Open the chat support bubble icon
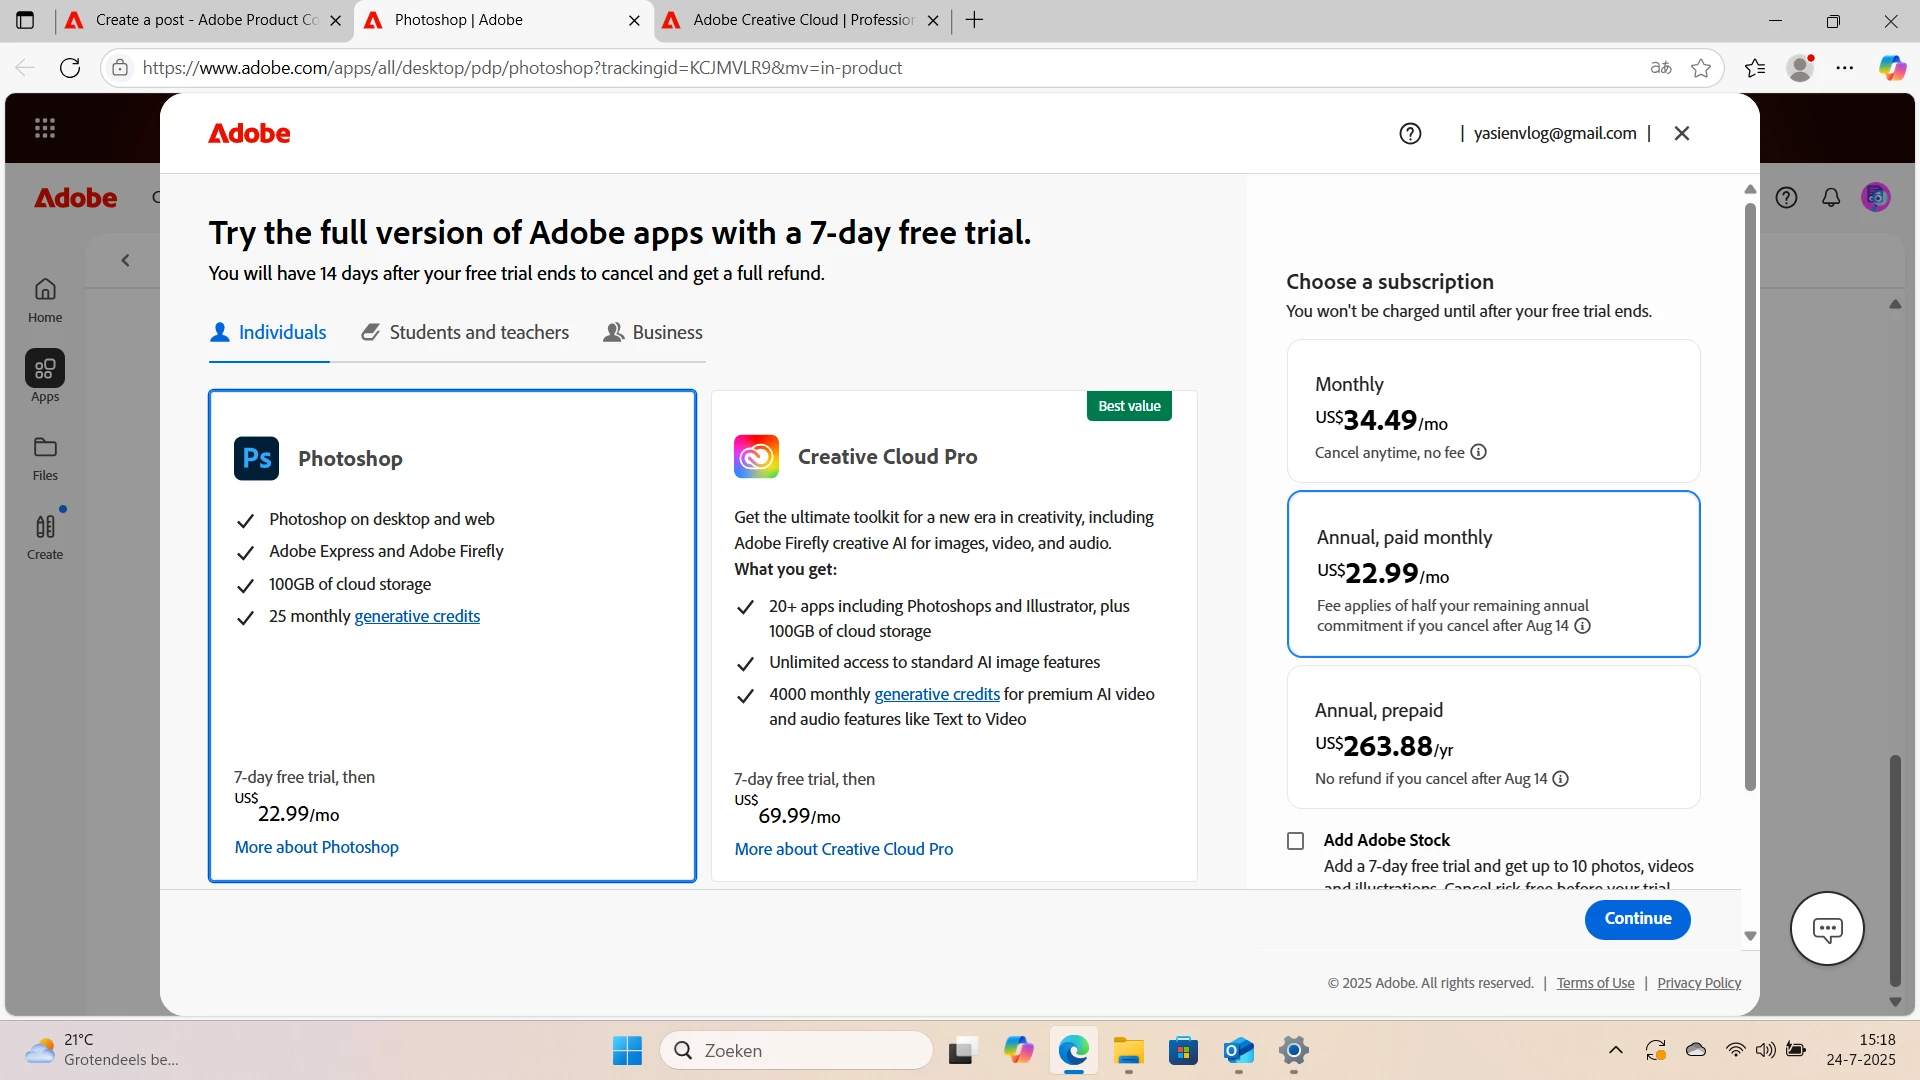Image resolution: width=1920 pixels, height=1080 pixels. [1827, 929]
